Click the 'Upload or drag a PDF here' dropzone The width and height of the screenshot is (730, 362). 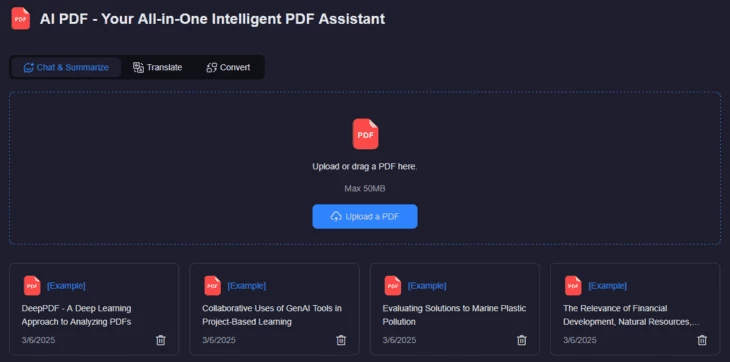(x=365, y=168)
